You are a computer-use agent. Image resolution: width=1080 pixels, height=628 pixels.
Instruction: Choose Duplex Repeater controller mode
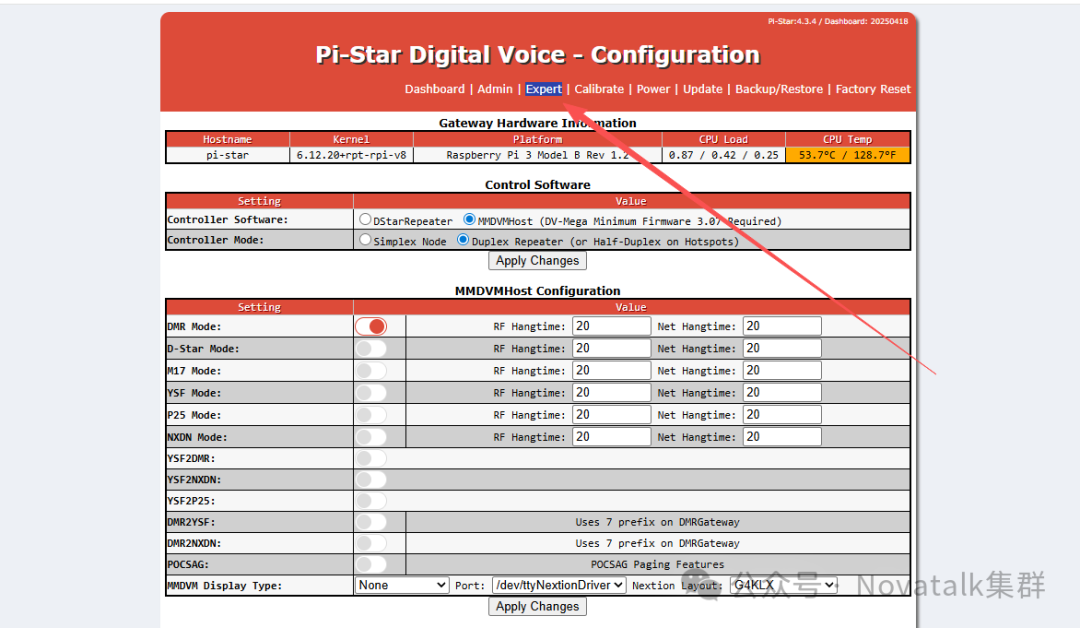463,240
